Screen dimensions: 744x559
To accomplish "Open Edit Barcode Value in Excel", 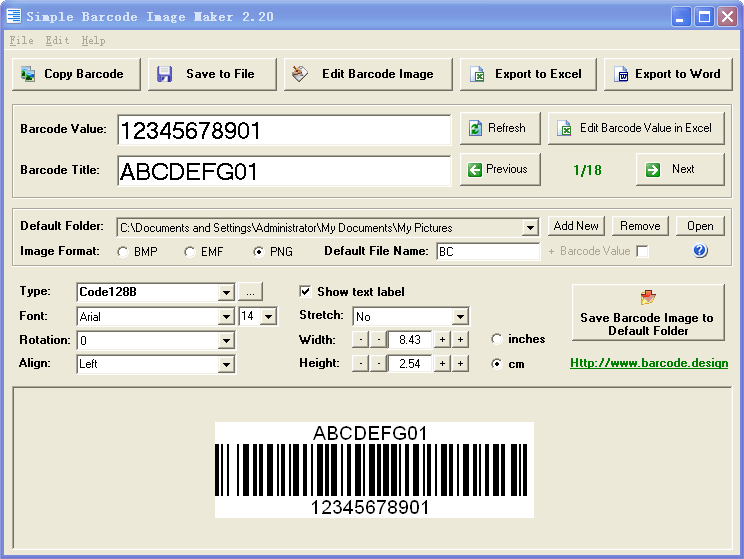I will (x=636, y=128).
